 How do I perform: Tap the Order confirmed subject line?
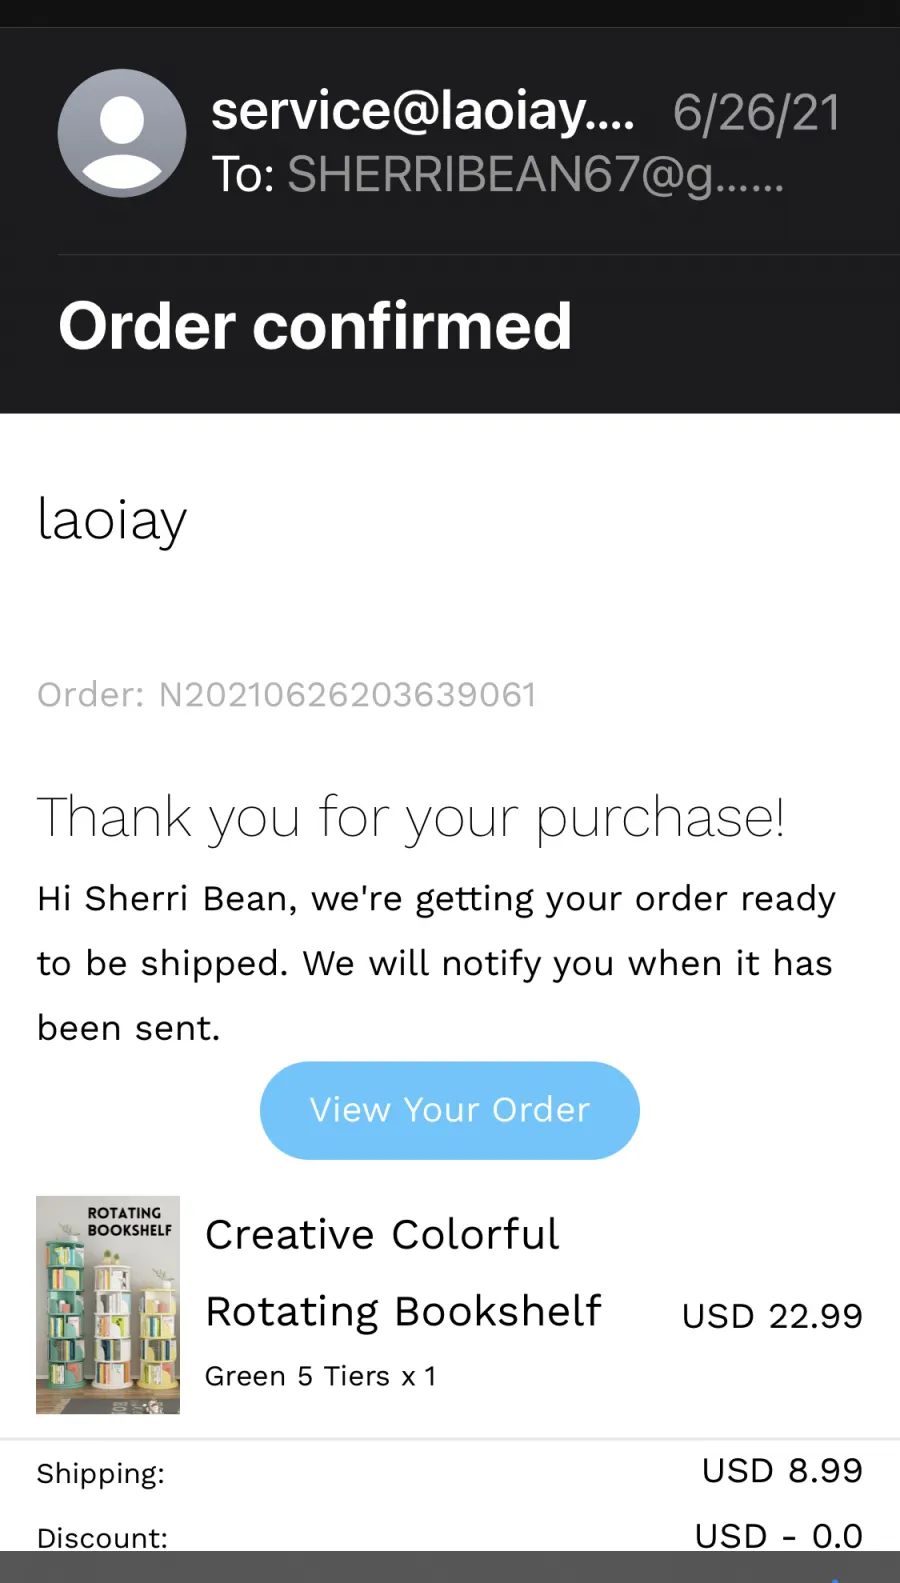[315, 326]
